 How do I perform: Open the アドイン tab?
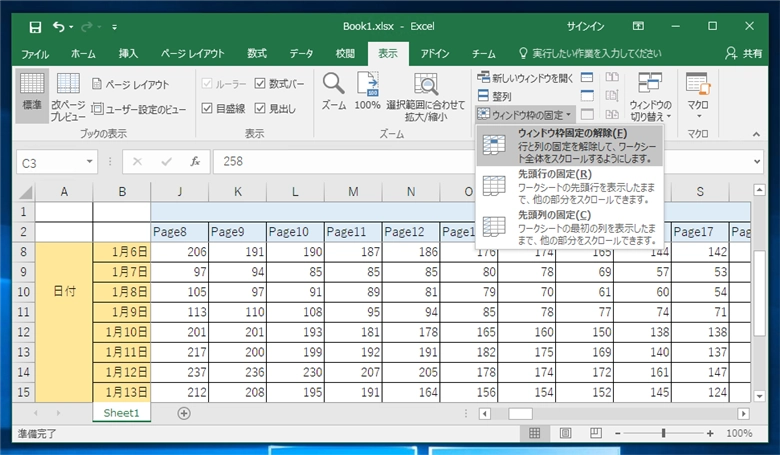435,54
